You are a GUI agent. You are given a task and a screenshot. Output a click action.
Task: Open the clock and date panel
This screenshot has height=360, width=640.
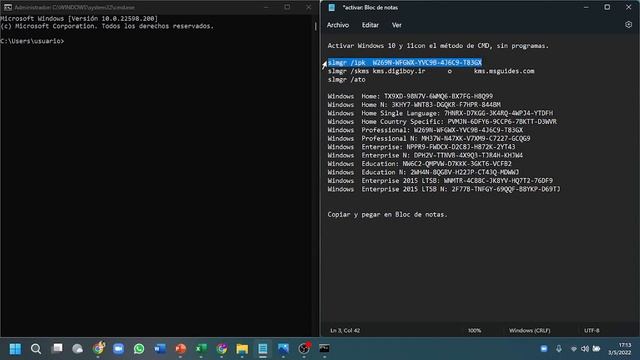click(620, 349)
